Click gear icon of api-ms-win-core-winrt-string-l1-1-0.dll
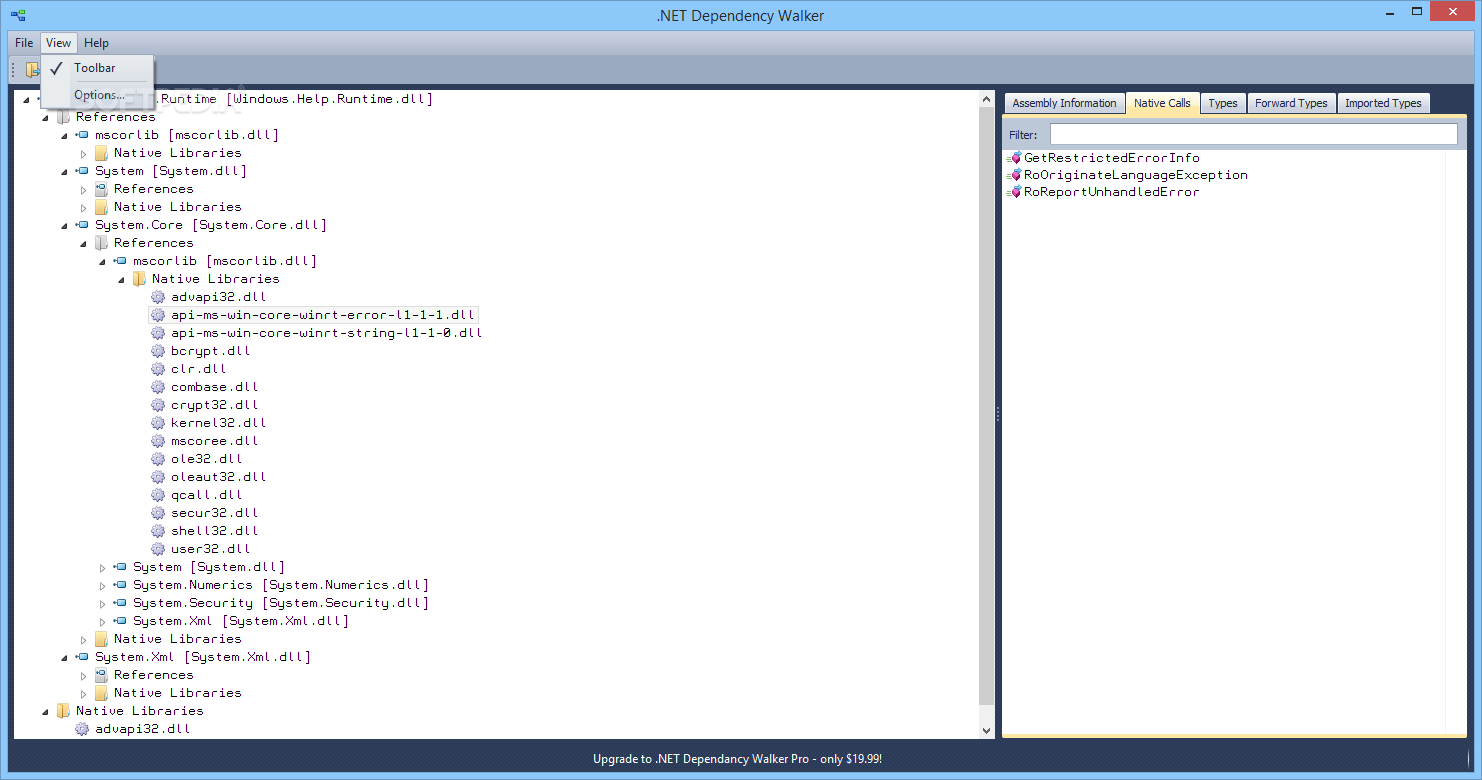The image size is (1482, 780). (158, 333)
